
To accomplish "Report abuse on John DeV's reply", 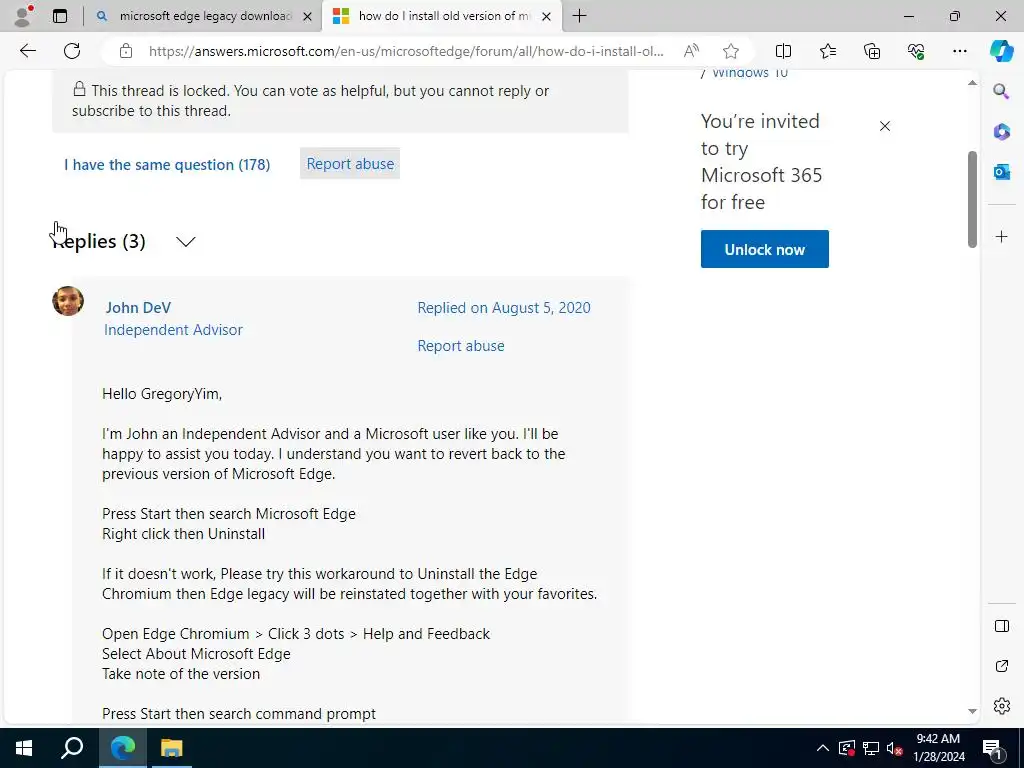I will click(x=460, y=345).
